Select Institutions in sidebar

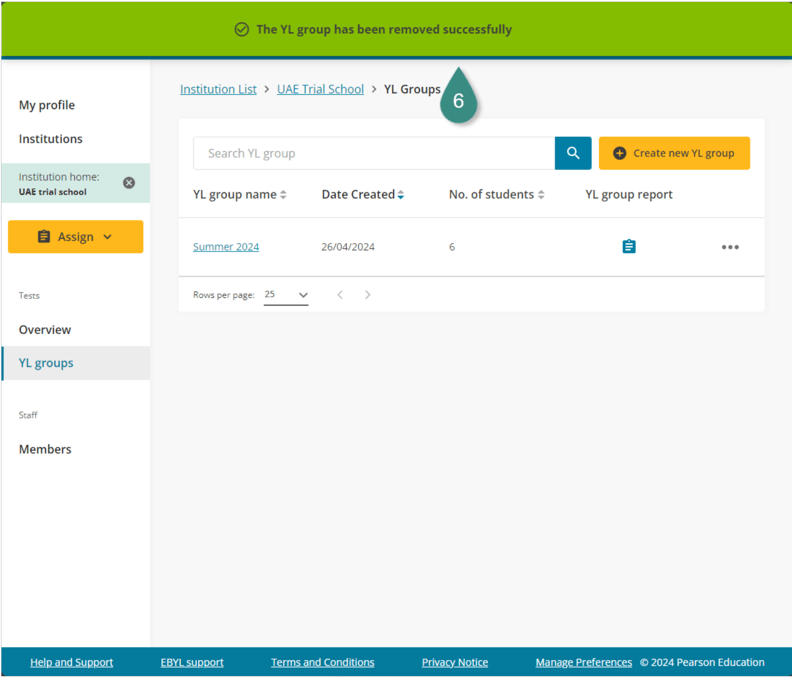pos(51,139)
